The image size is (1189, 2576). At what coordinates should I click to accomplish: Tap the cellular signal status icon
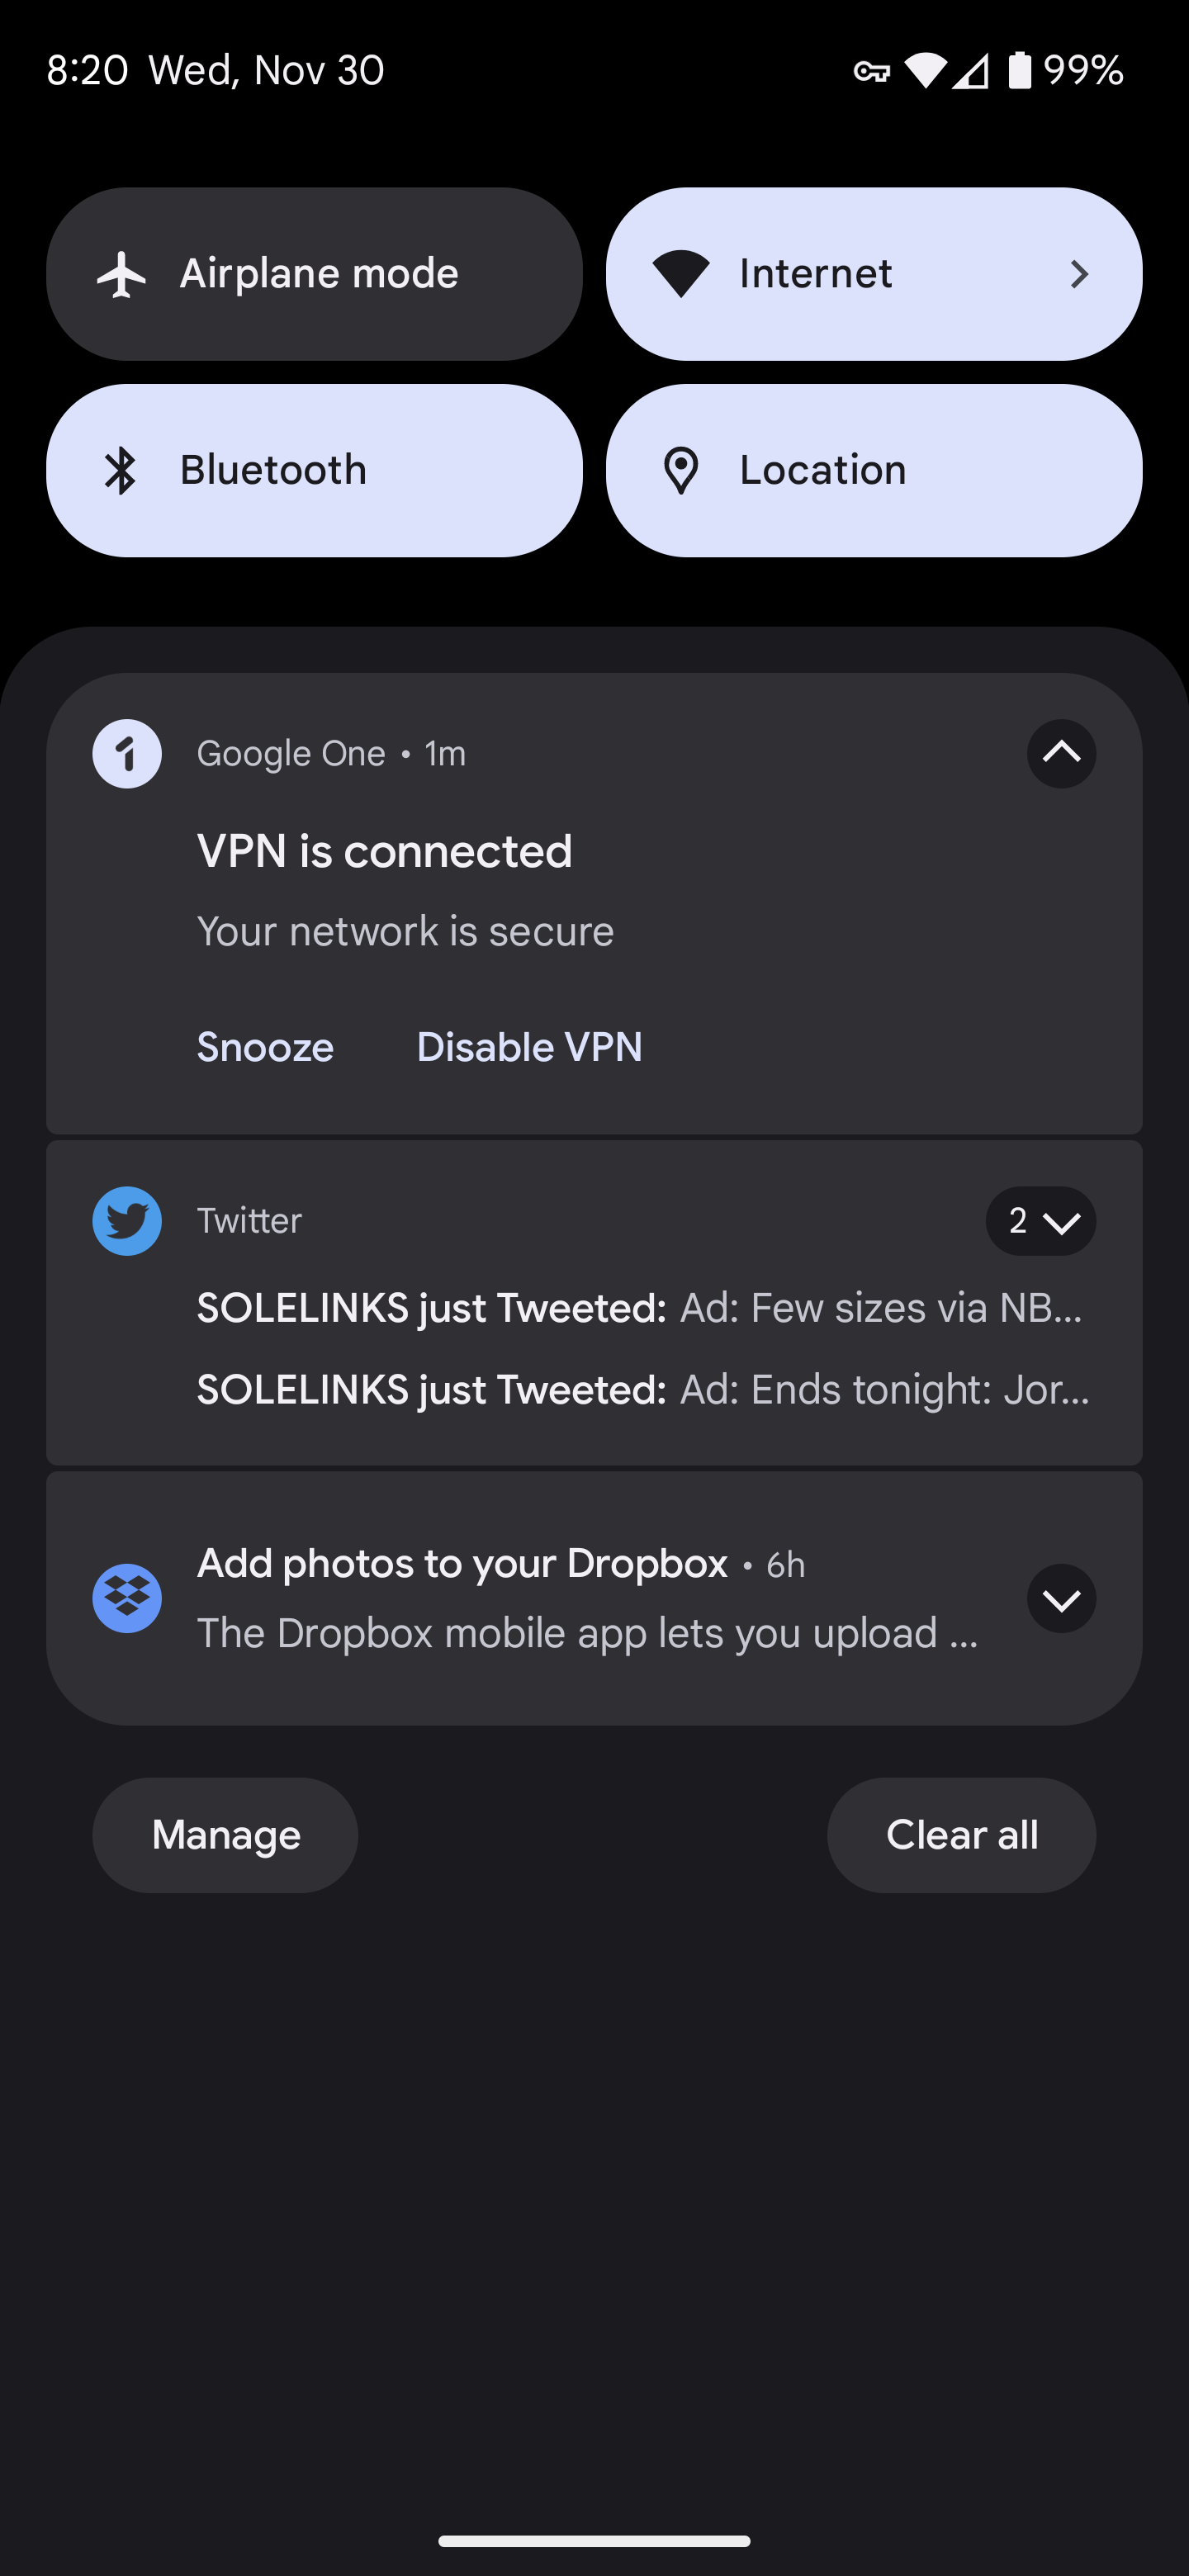(x=970, y=71)
